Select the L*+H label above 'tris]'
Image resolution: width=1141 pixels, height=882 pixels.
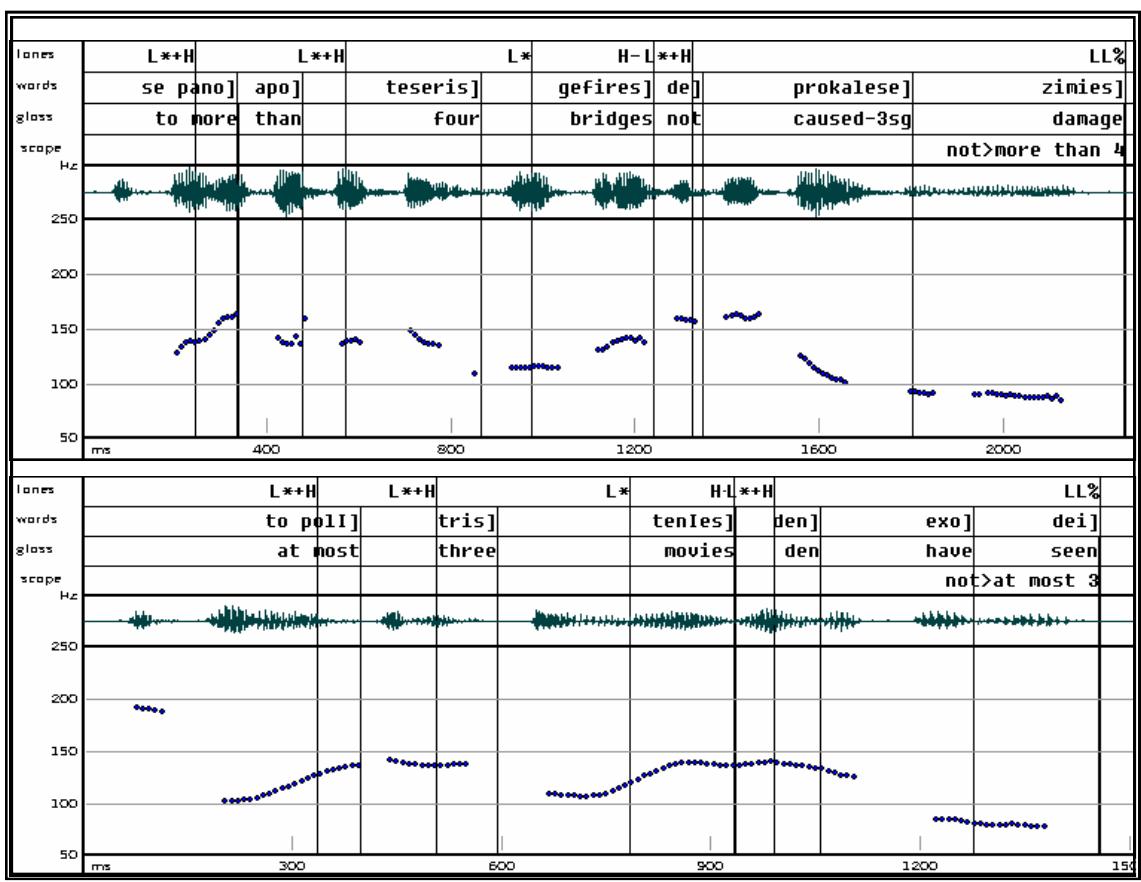410,491
